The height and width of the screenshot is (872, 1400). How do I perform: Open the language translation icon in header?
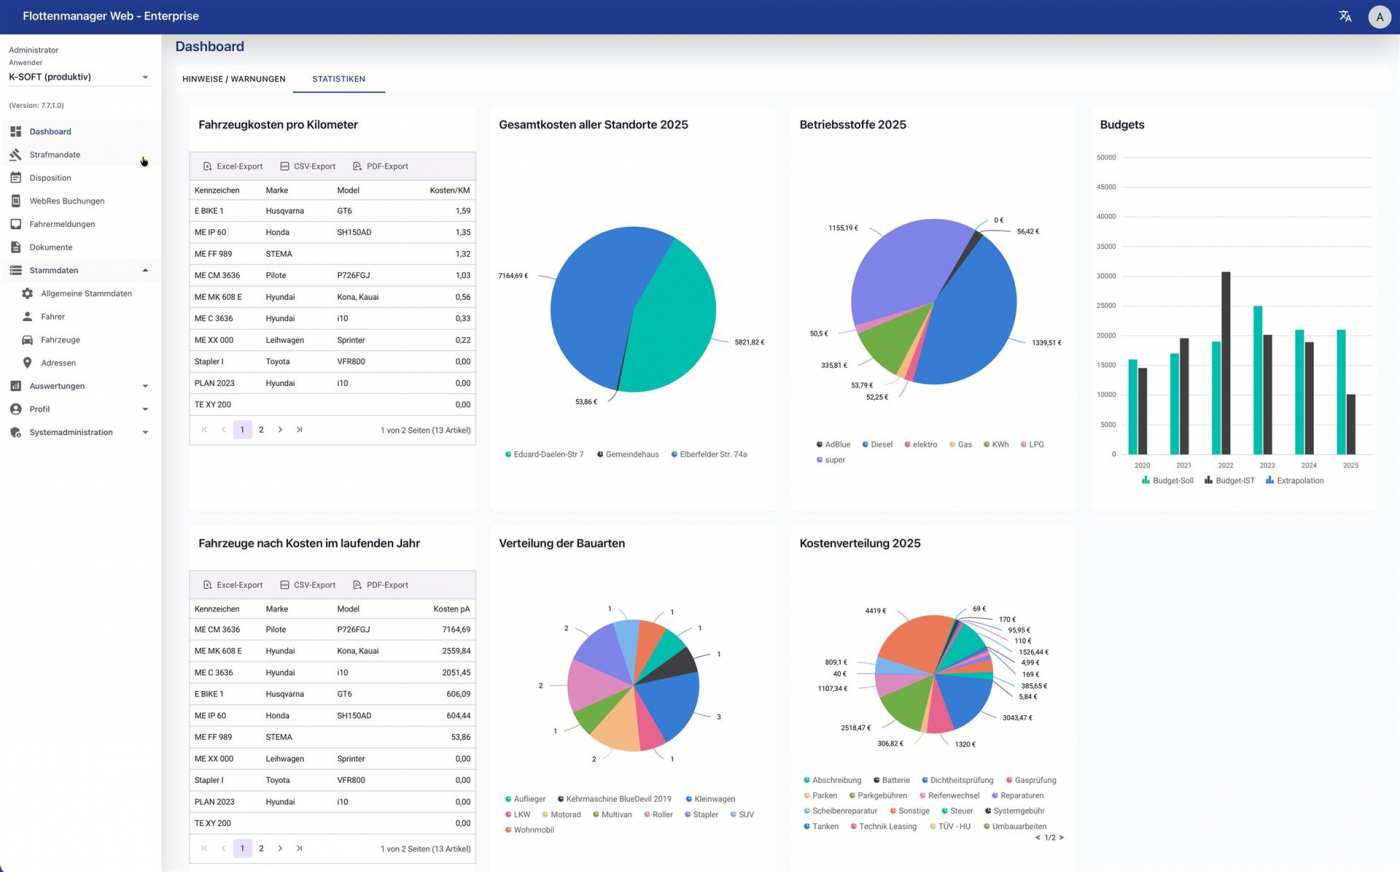(x=1345, y=16)
